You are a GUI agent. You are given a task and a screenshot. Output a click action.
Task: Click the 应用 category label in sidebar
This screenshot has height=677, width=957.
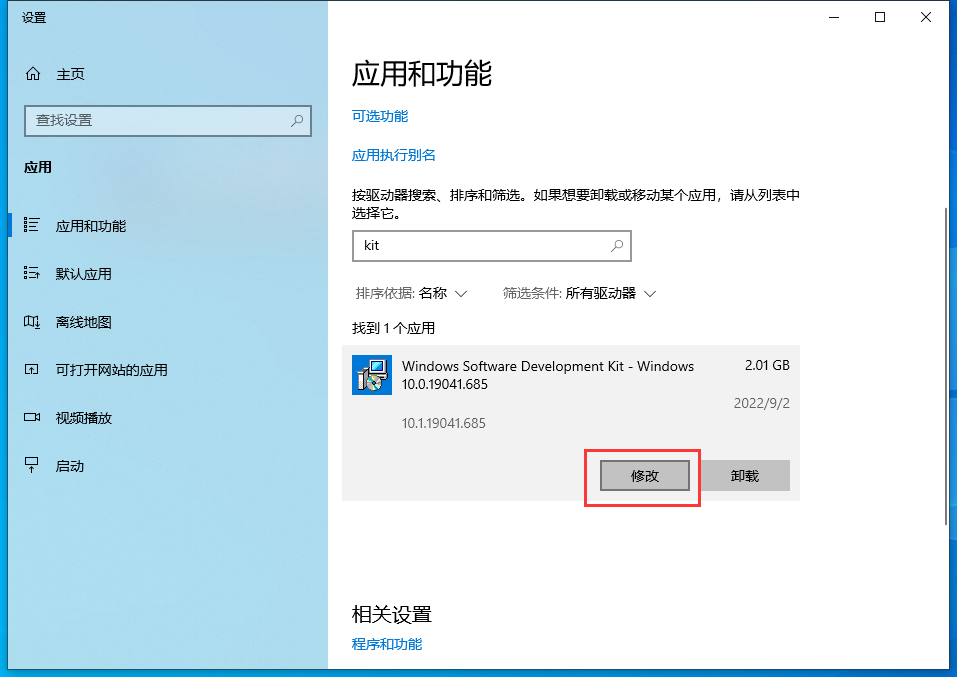[38, 167]
